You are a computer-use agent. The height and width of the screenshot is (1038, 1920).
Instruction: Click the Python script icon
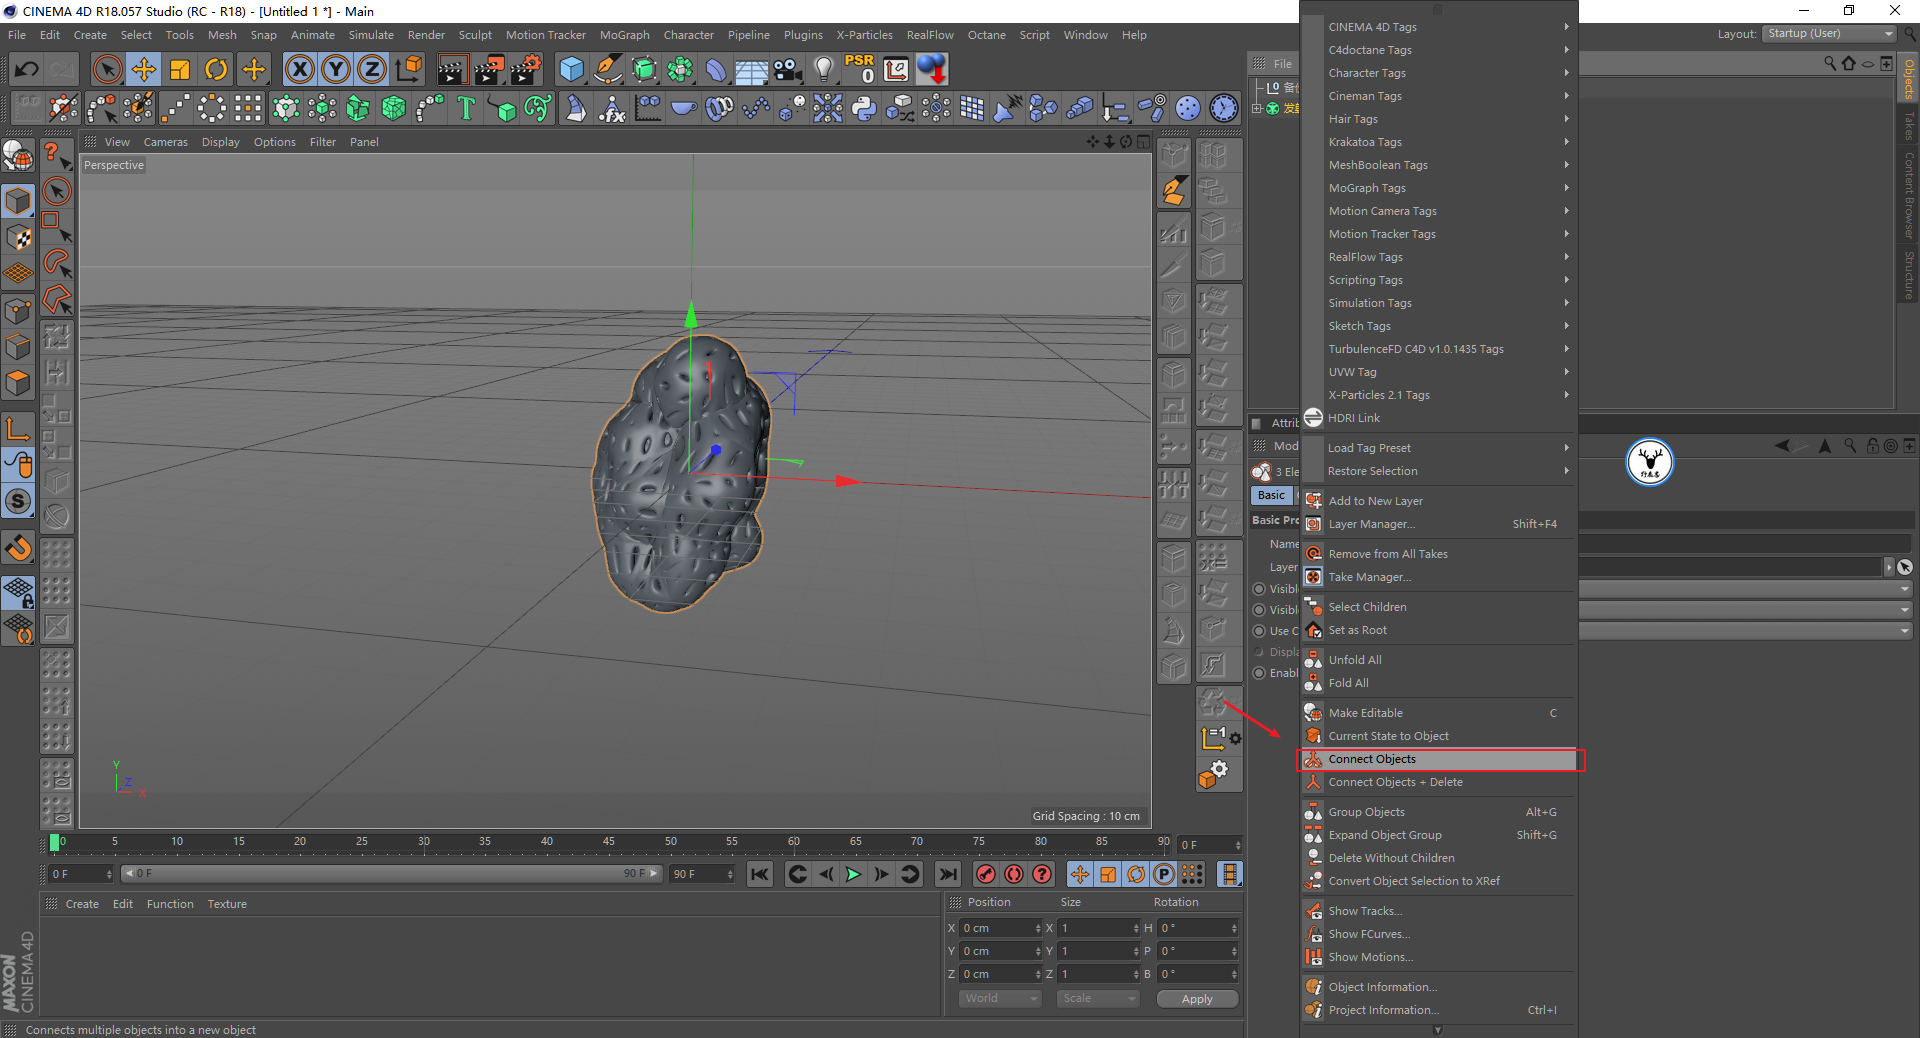[x=864, y=108]
